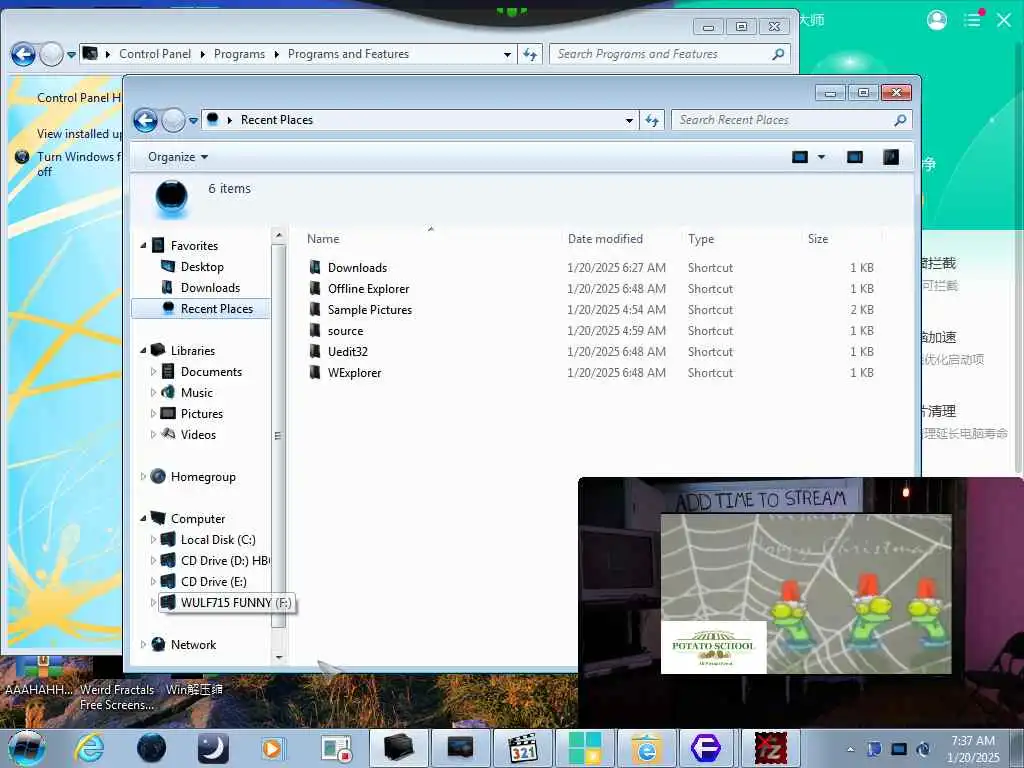Image resolution: width=1024 pixels, height=768 pixels.
Task: Open user account icon in green app
Action: (936, 20)
